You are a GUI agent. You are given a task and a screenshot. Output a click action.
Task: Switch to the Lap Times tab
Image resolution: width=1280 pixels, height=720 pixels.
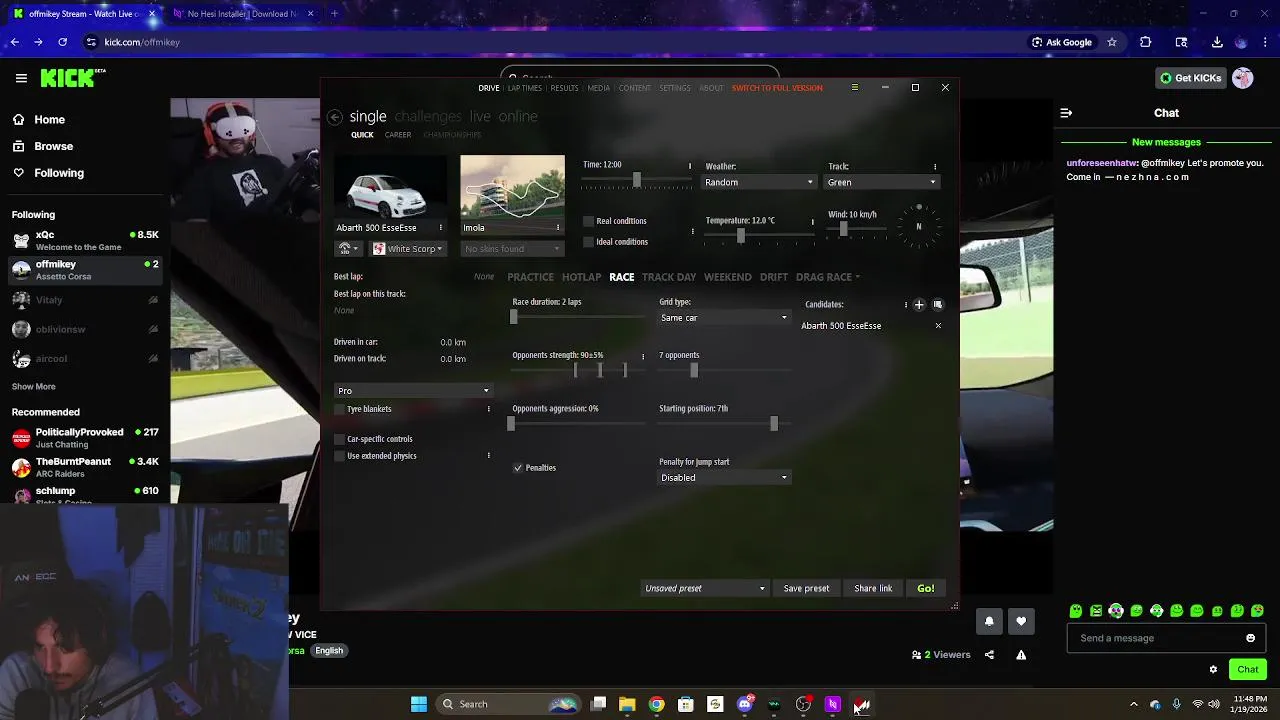click(x=524, y=88)
